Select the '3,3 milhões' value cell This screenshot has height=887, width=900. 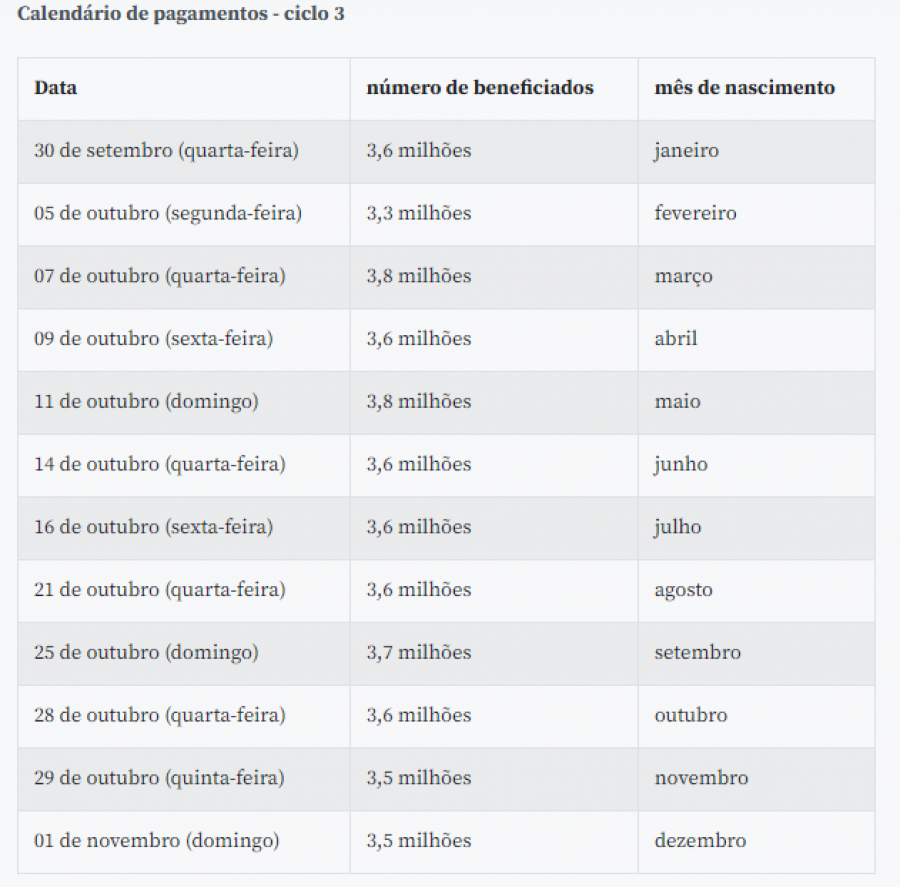point(494,214)
